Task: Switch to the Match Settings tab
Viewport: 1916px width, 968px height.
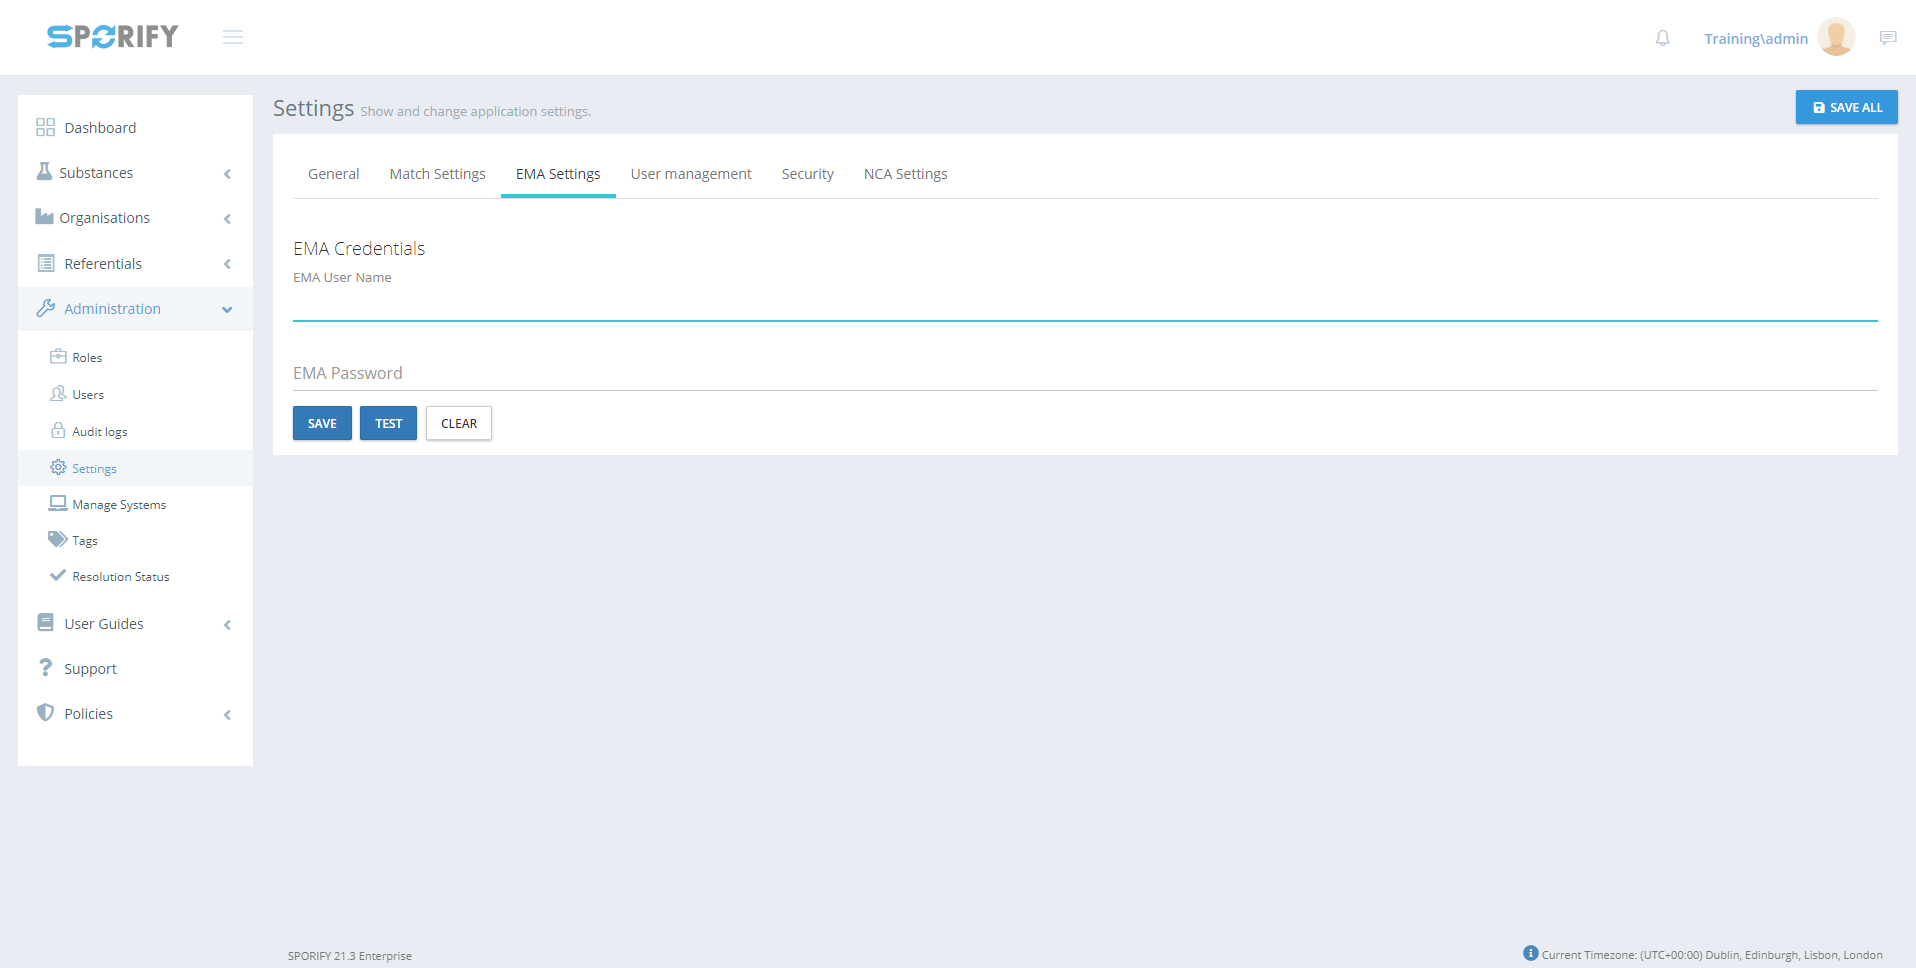Action: tap(437, 174)
